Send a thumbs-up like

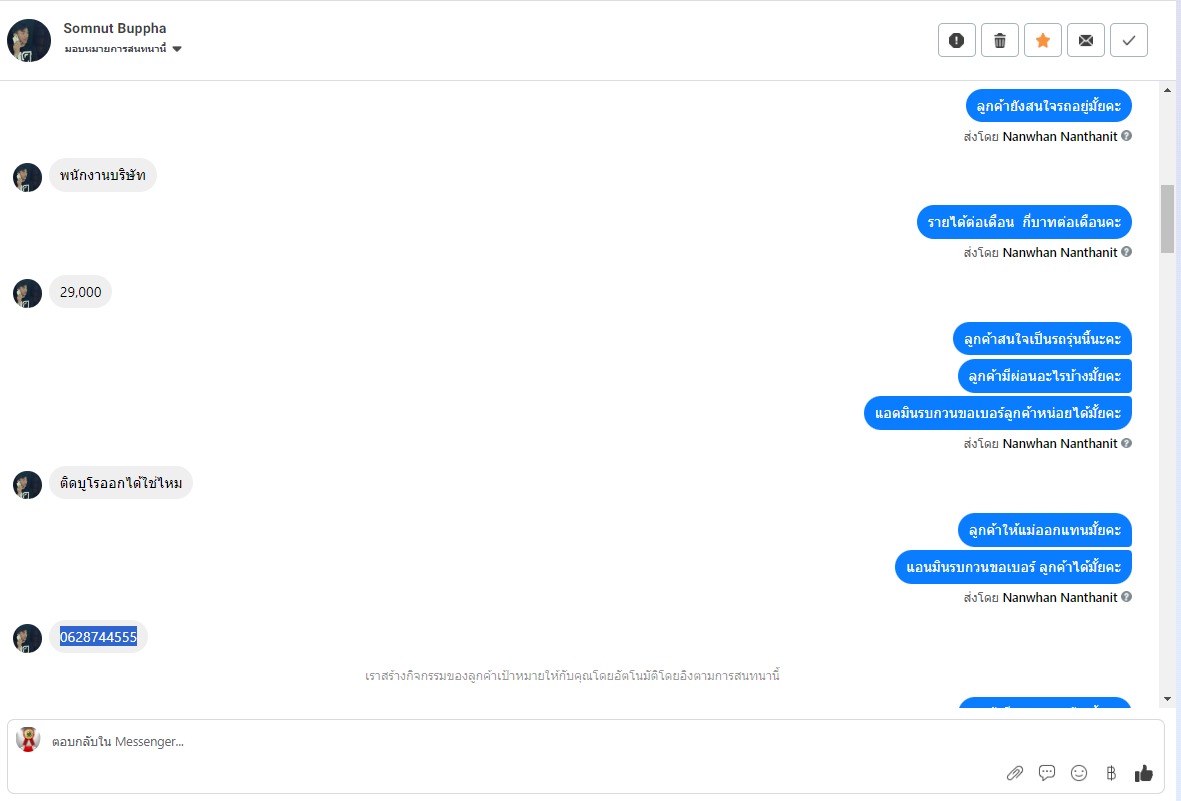[x=1144, y=773]
